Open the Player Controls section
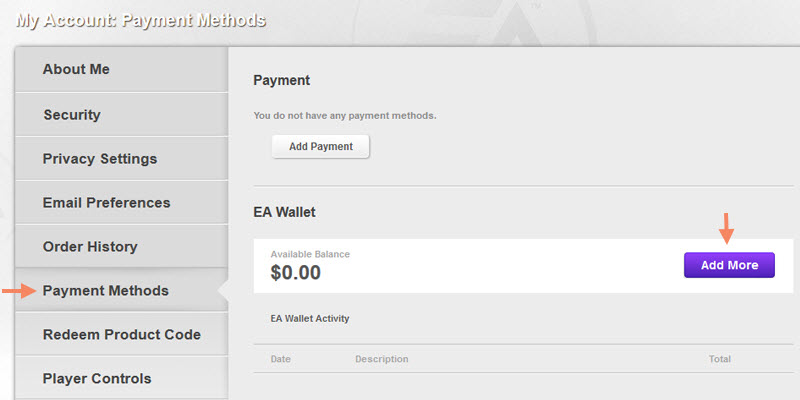The width and height of the screenshot is (800, 400). [97, 378]
